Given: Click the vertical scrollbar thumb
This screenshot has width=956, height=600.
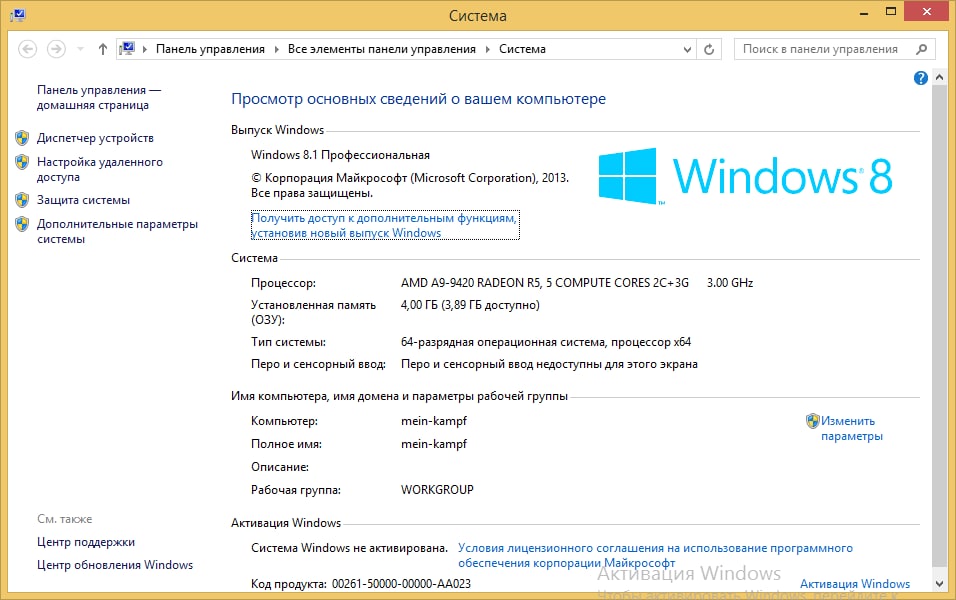Looking at the screenshot, I should click(x=939, y=326).
